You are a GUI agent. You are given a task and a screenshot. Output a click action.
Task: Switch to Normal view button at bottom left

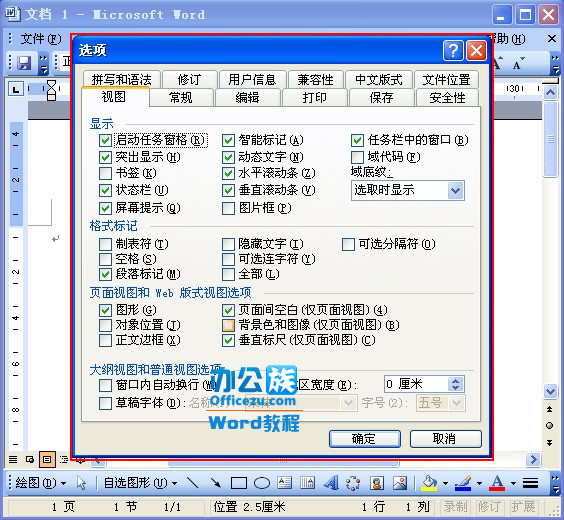13,459
